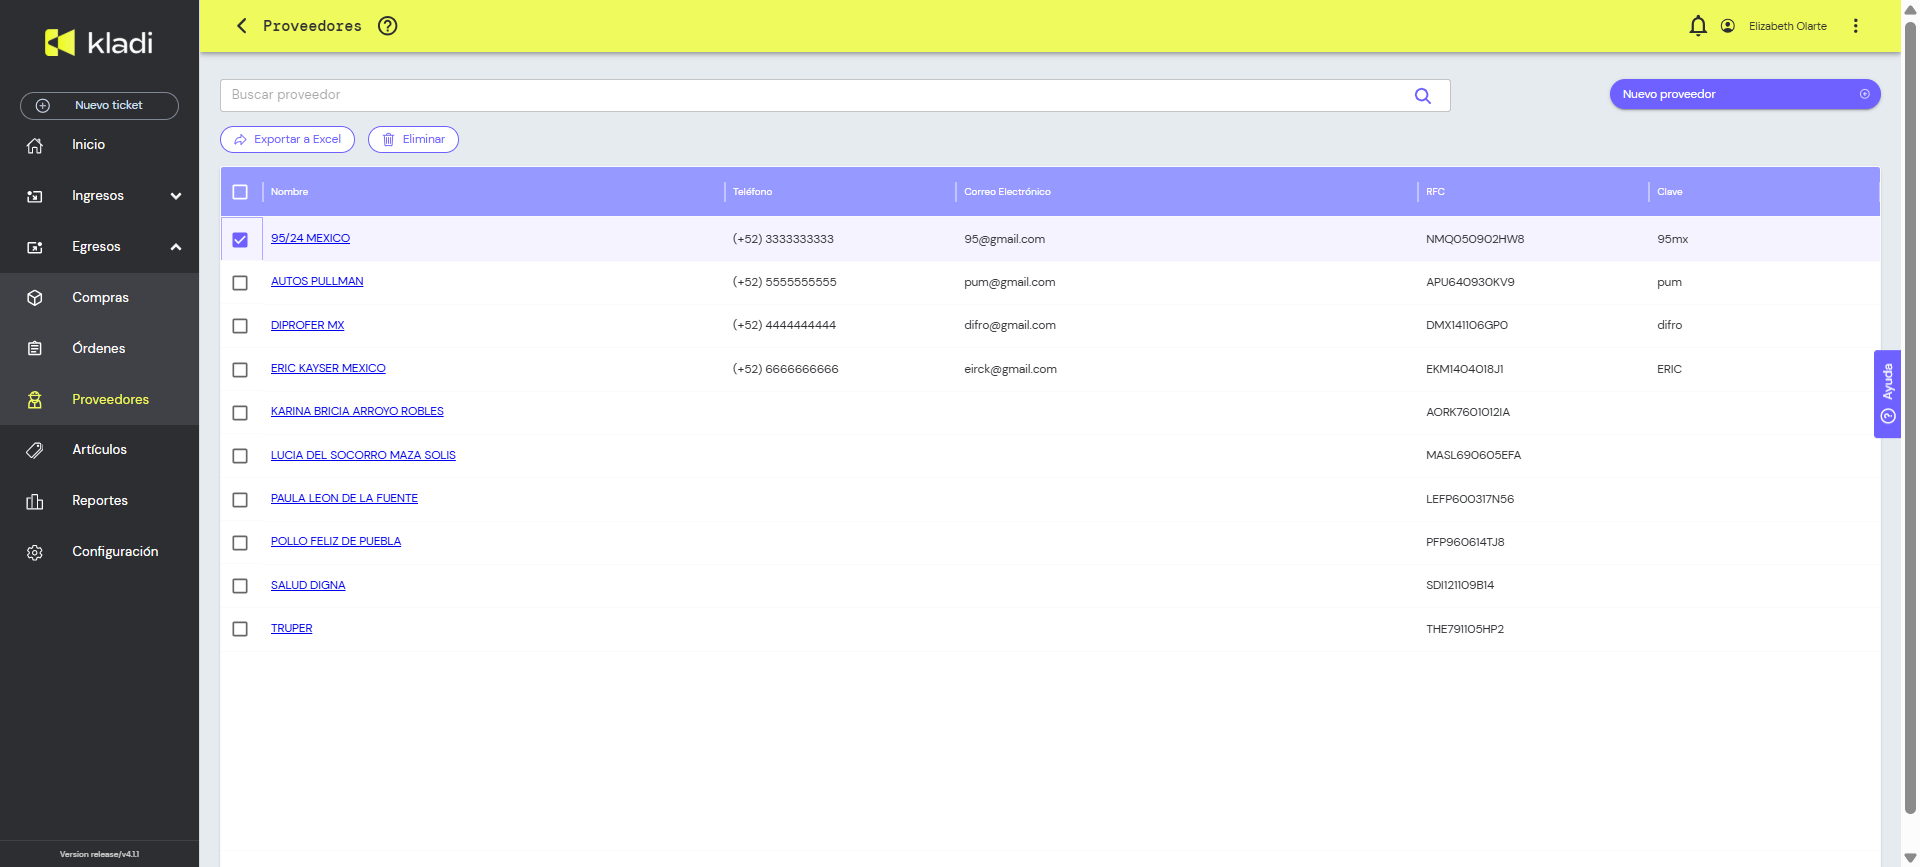Check the PAULA LEON DE LA FUENTE checkbox
Viewport: 1920px width, 867px height.
240,500
